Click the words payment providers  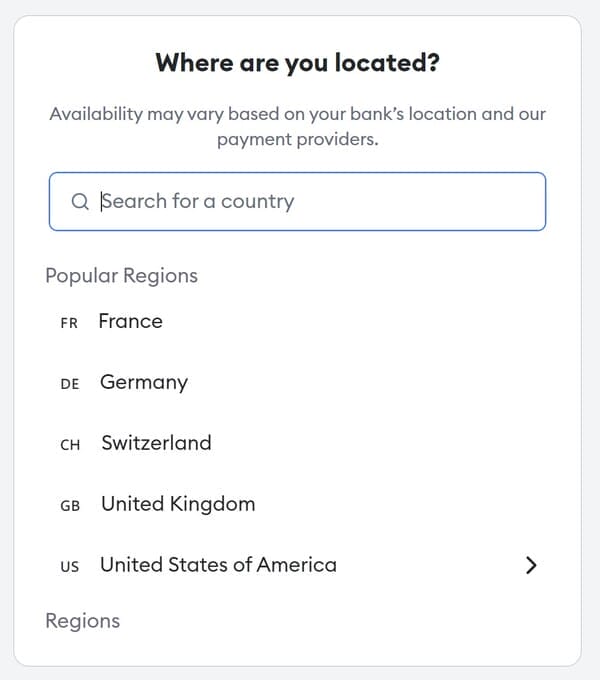pyautogui.click(x=298, y=140)
